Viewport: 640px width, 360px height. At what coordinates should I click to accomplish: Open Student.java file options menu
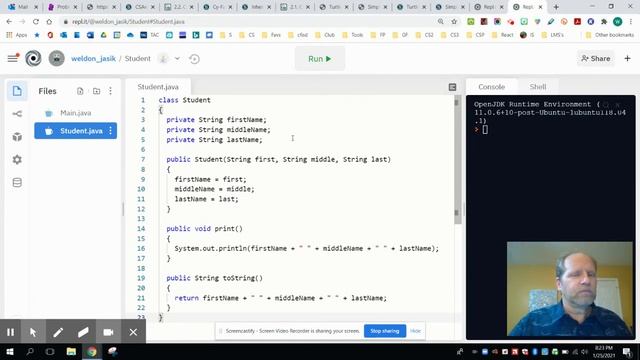111,131
